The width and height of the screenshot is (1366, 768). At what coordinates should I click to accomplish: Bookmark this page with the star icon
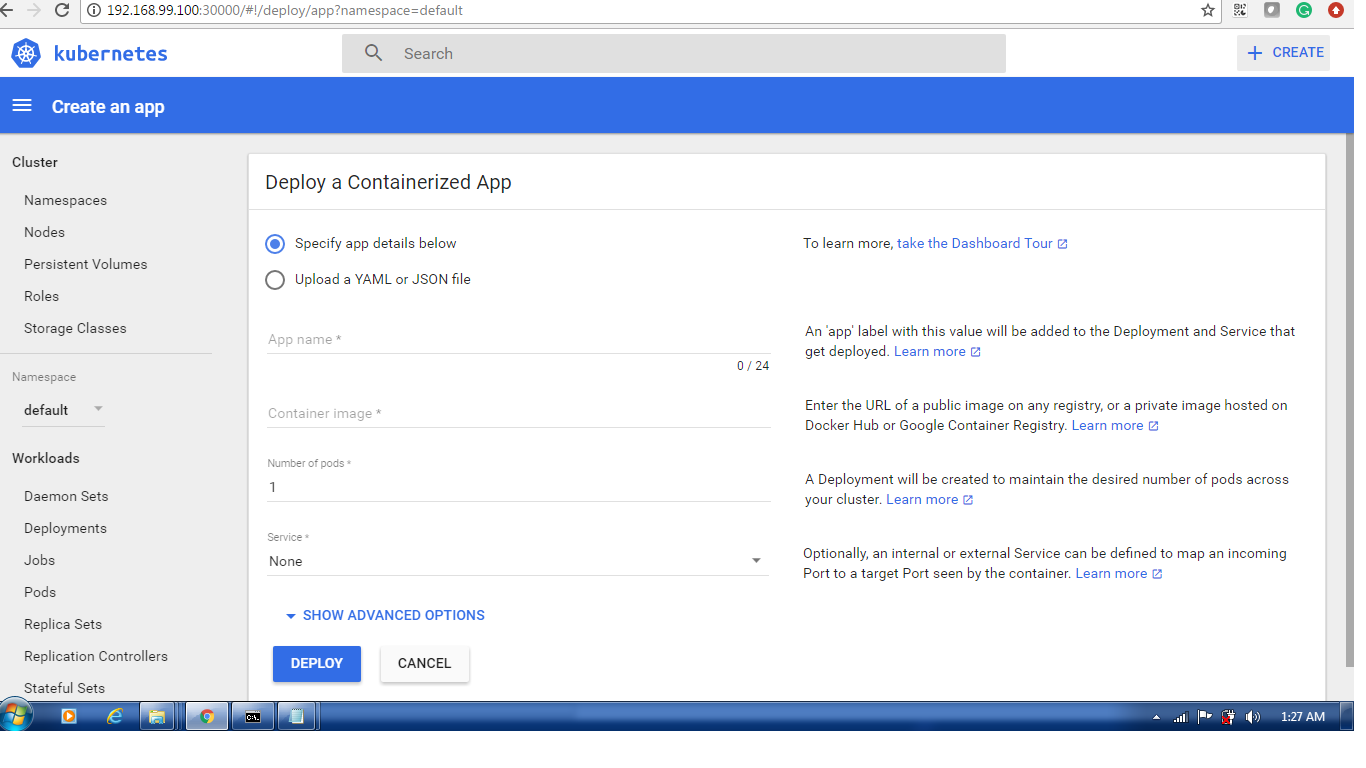(x=1208, y=11)
